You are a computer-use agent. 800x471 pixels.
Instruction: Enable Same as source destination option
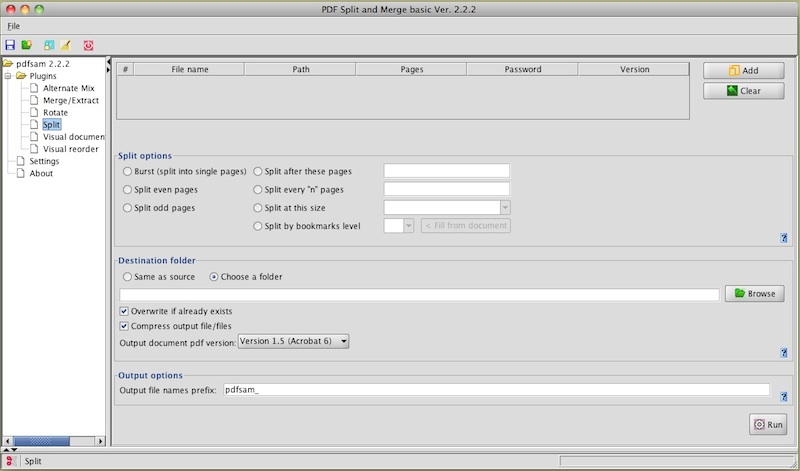127,277
